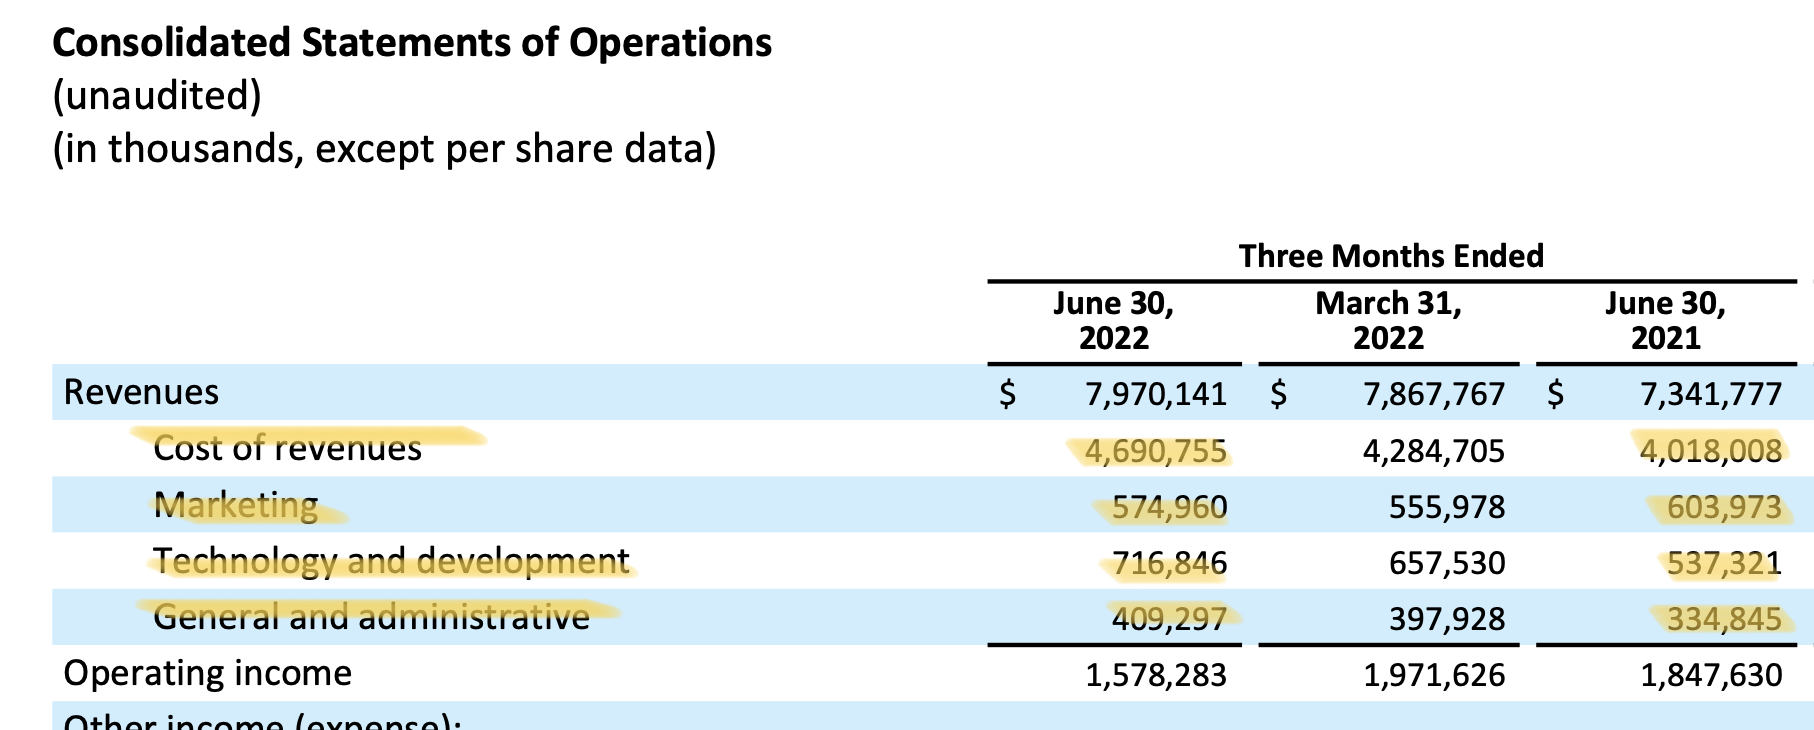Select Marketing value 555,978
The image size is (1814, 730).
(1447, 507)
